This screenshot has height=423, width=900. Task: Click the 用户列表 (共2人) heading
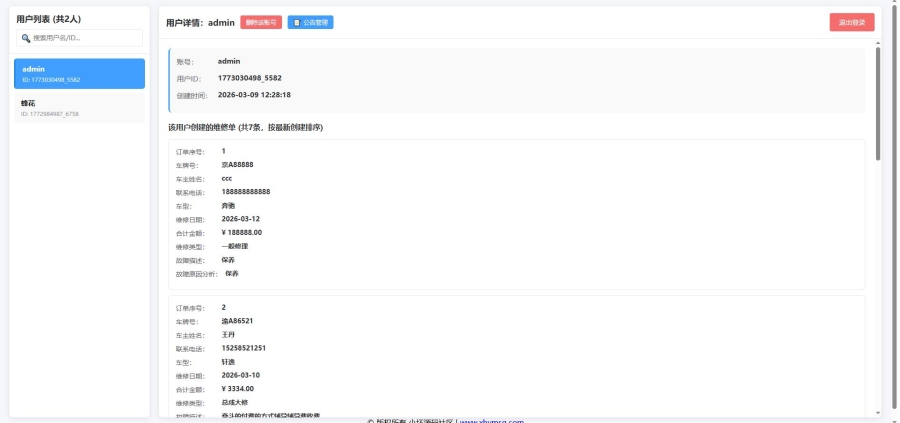click(x=50, y=19)
